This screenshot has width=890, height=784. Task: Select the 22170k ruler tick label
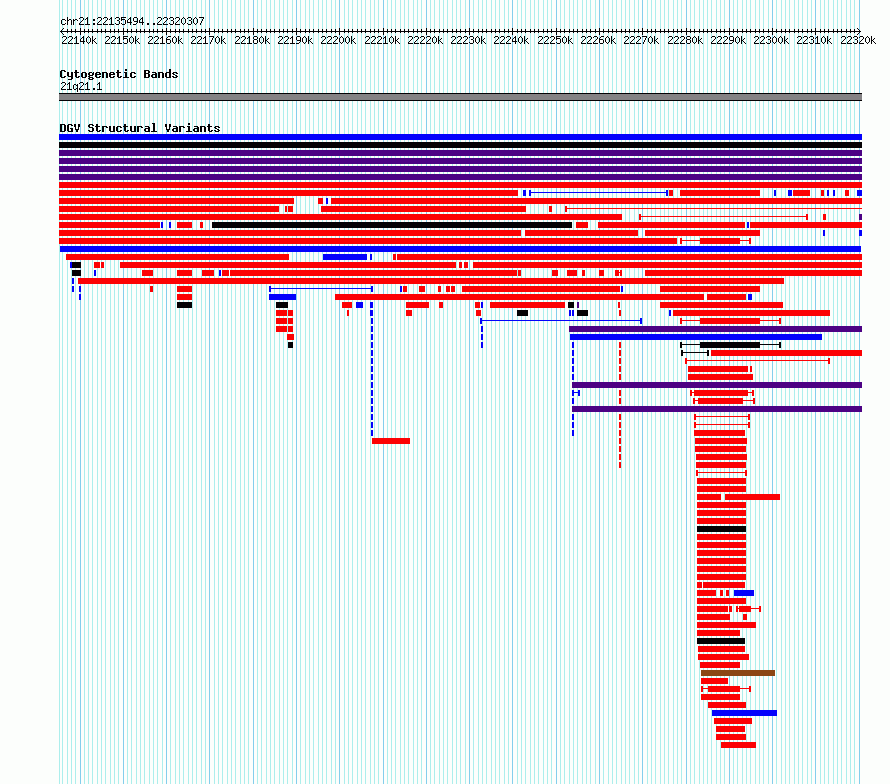tap(208, 40)
